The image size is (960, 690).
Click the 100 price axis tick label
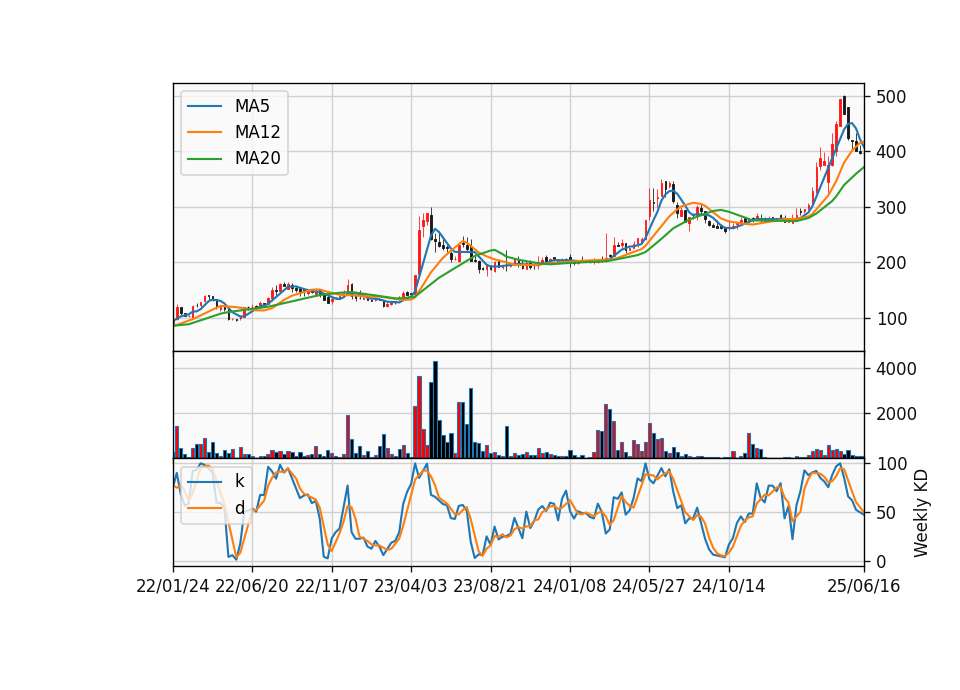coord(891,318)
